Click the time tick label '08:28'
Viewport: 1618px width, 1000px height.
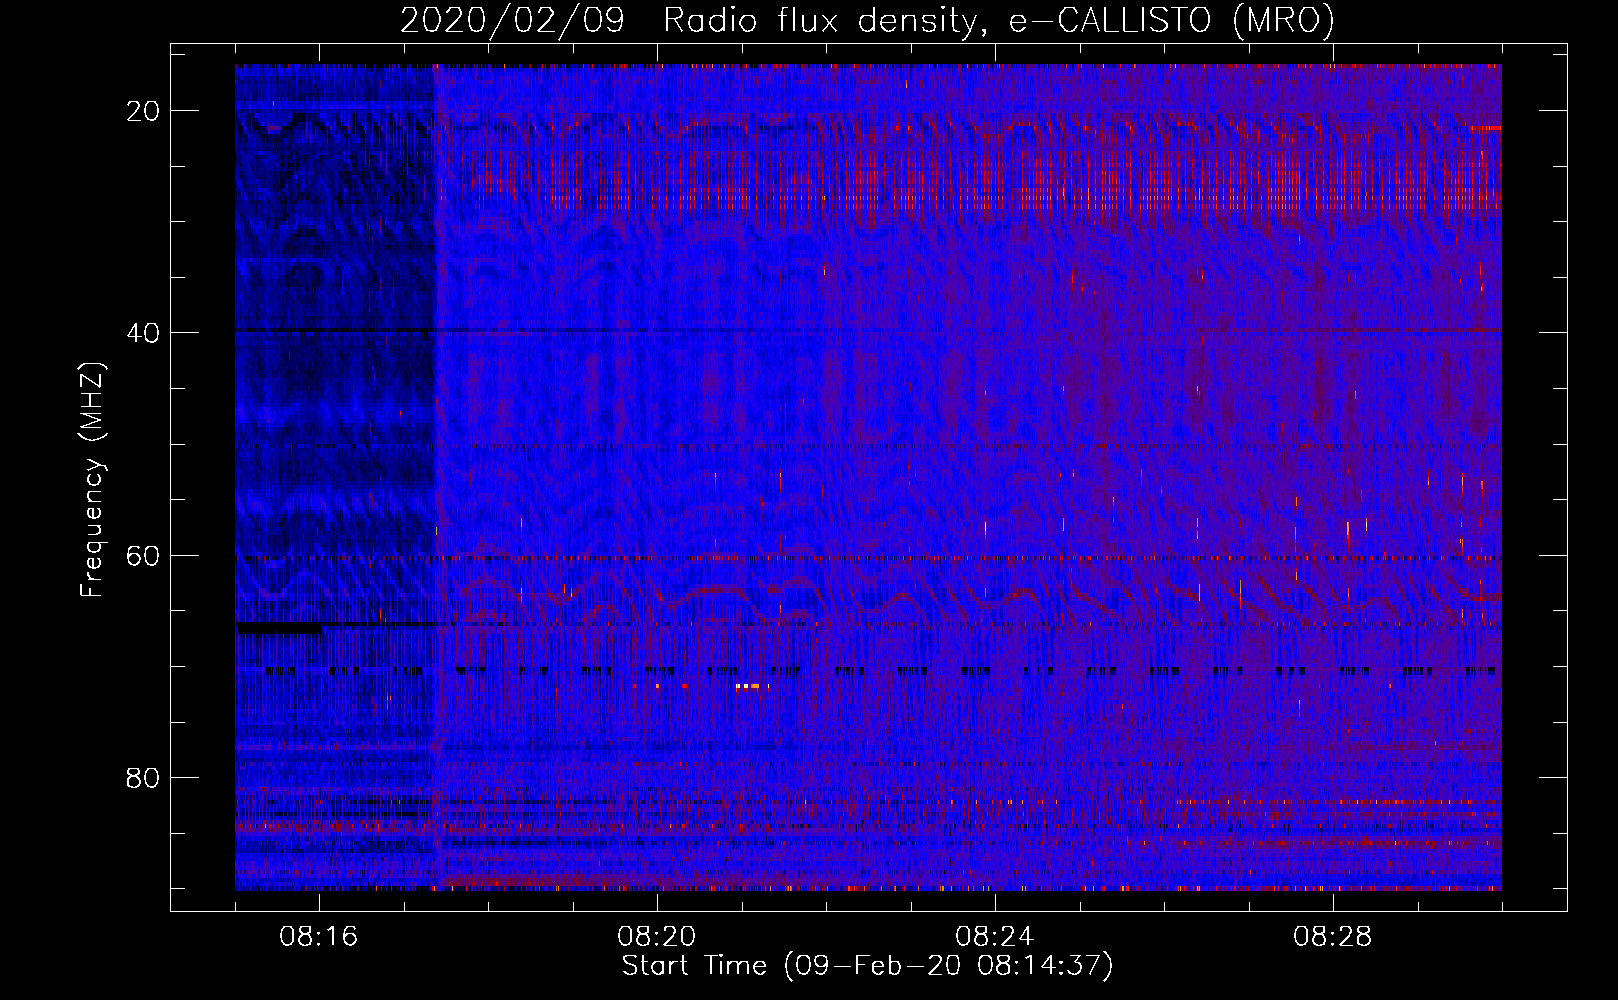point(1333,937)
